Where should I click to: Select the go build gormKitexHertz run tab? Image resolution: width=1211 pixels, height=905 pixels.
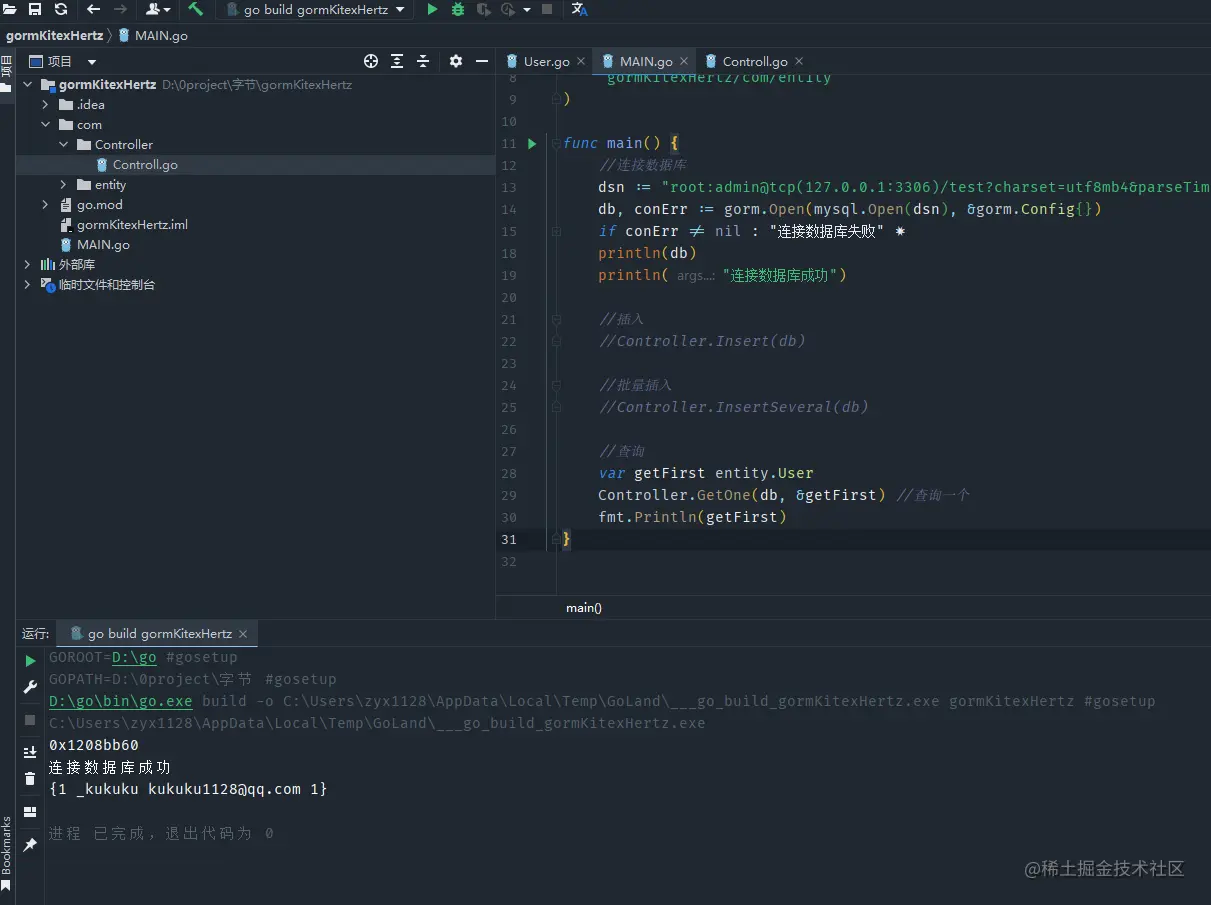[x=158, y=634]
